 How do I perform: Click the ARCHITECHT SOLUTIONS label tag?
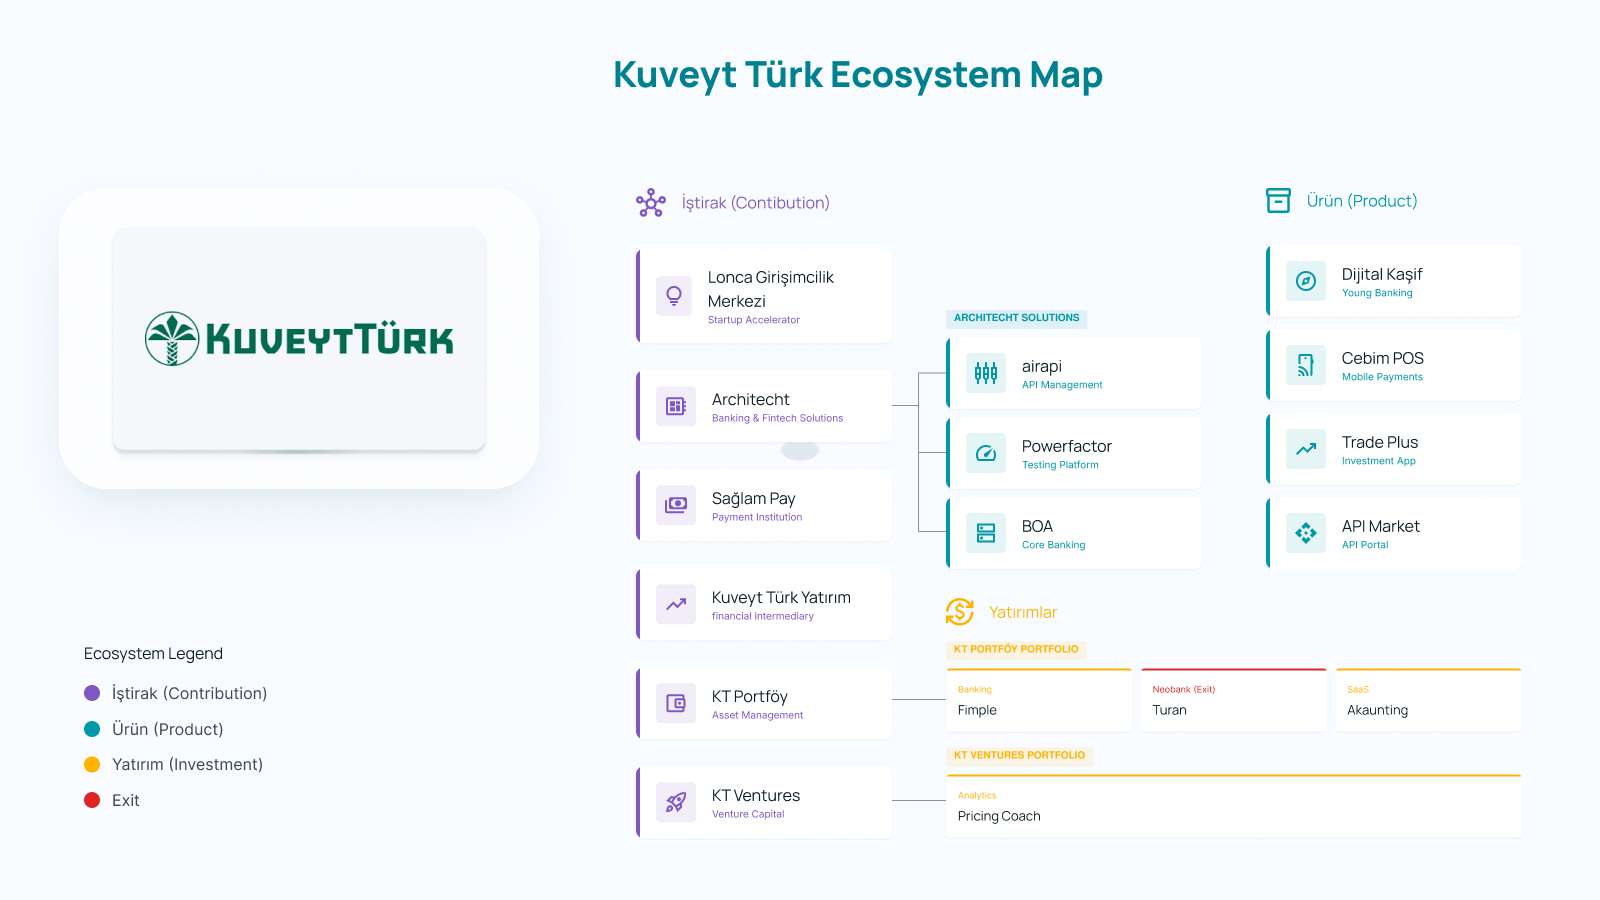pyautogui.click(x=1016, y=318)
